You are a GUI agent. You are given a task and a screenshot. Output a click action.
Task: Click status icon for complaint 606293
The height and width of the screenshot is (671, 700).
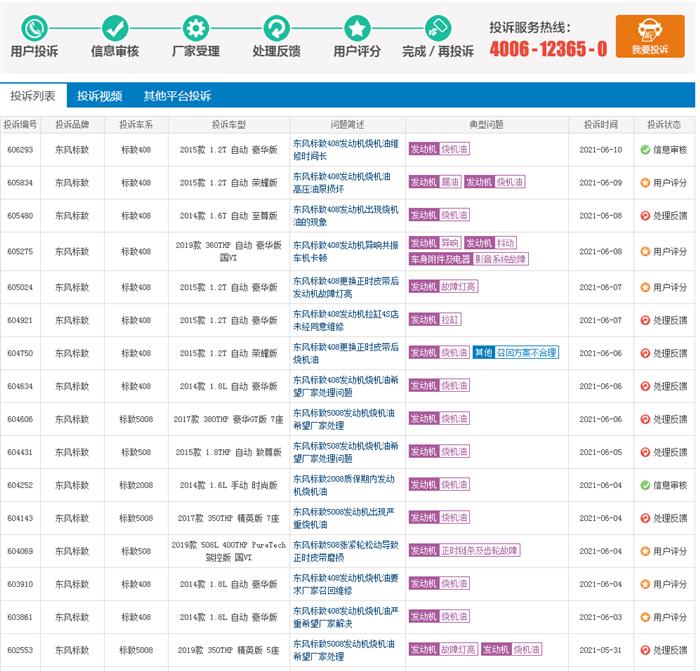coord(645,150)
